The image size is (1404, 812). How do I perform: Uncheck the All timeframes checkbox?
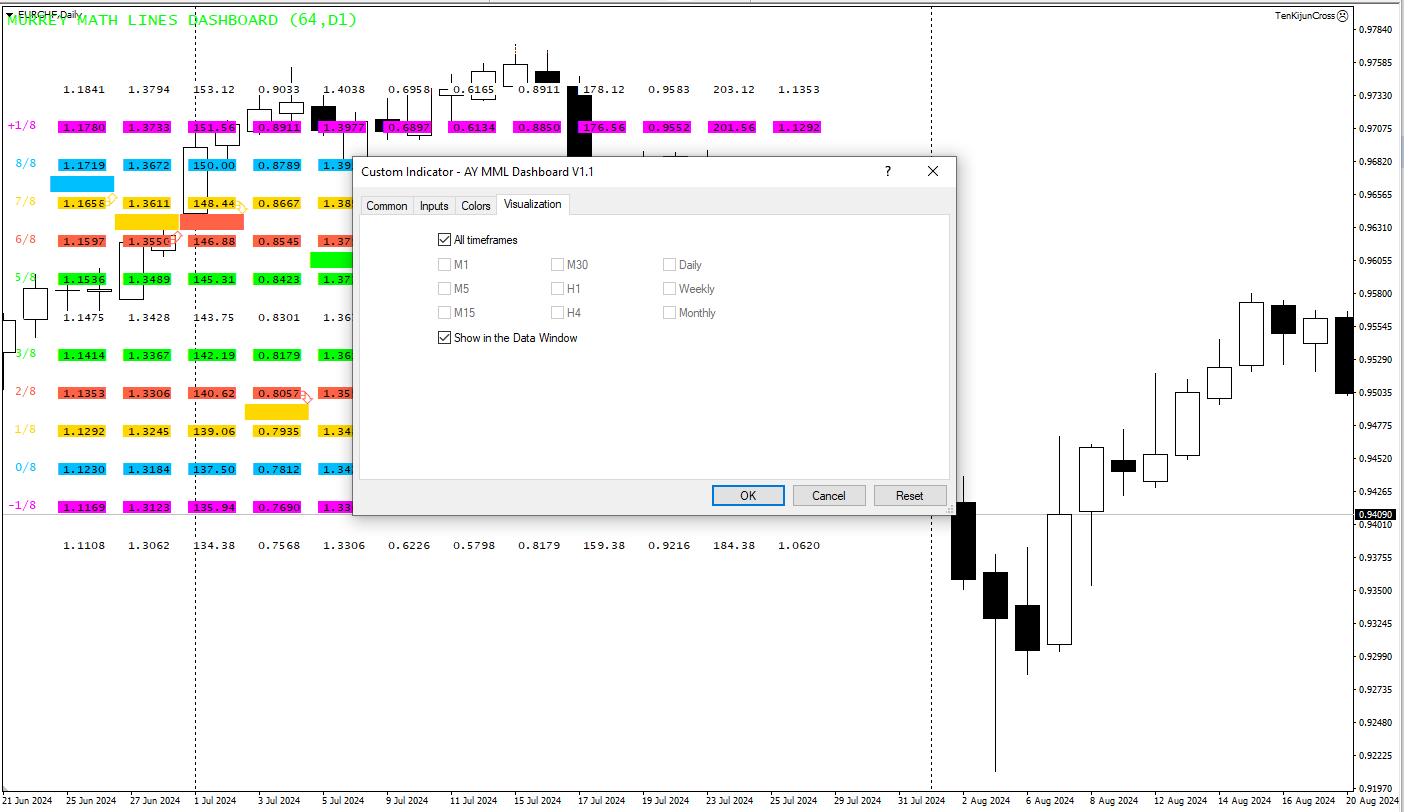point(445,240)
